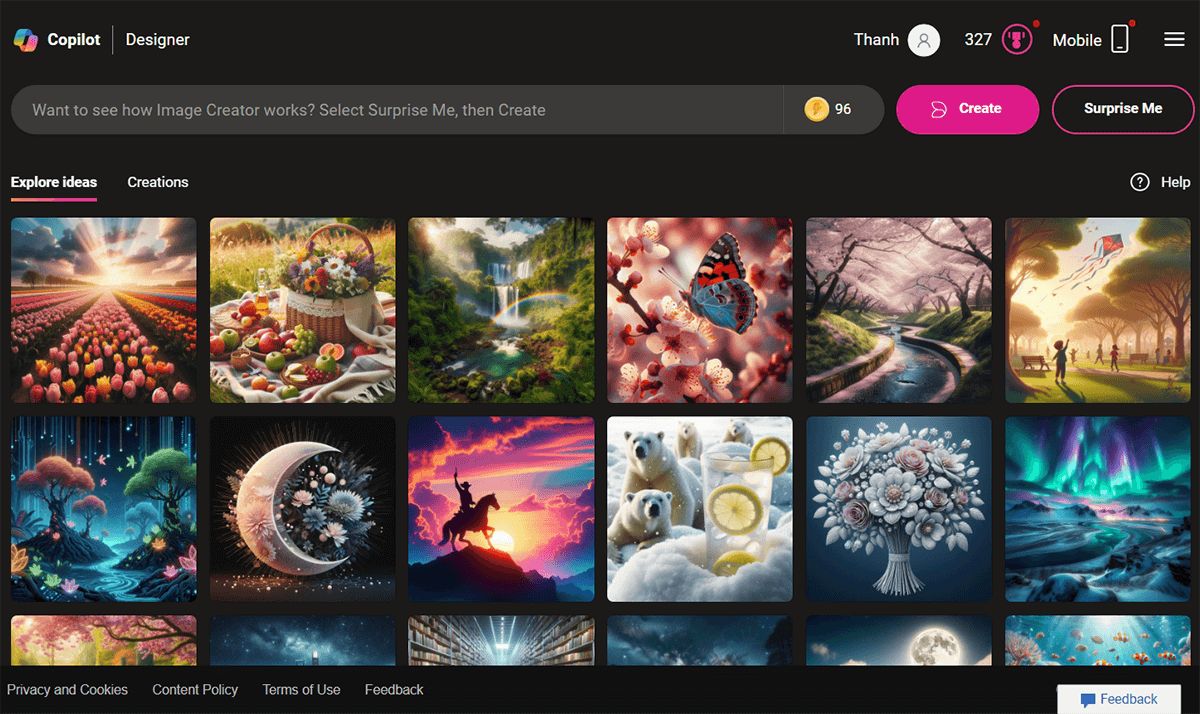This screenshot has height=714, width=1200.
Task: Click the rewards trophy icon
Action: (1017, 40)
